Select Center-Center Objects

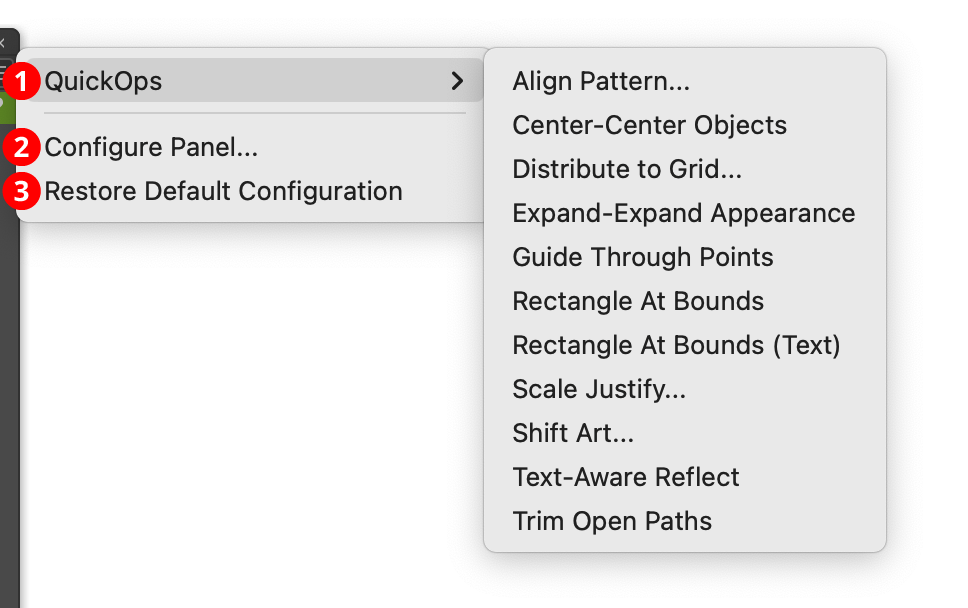pyautogui.click(x=649, y=125)
